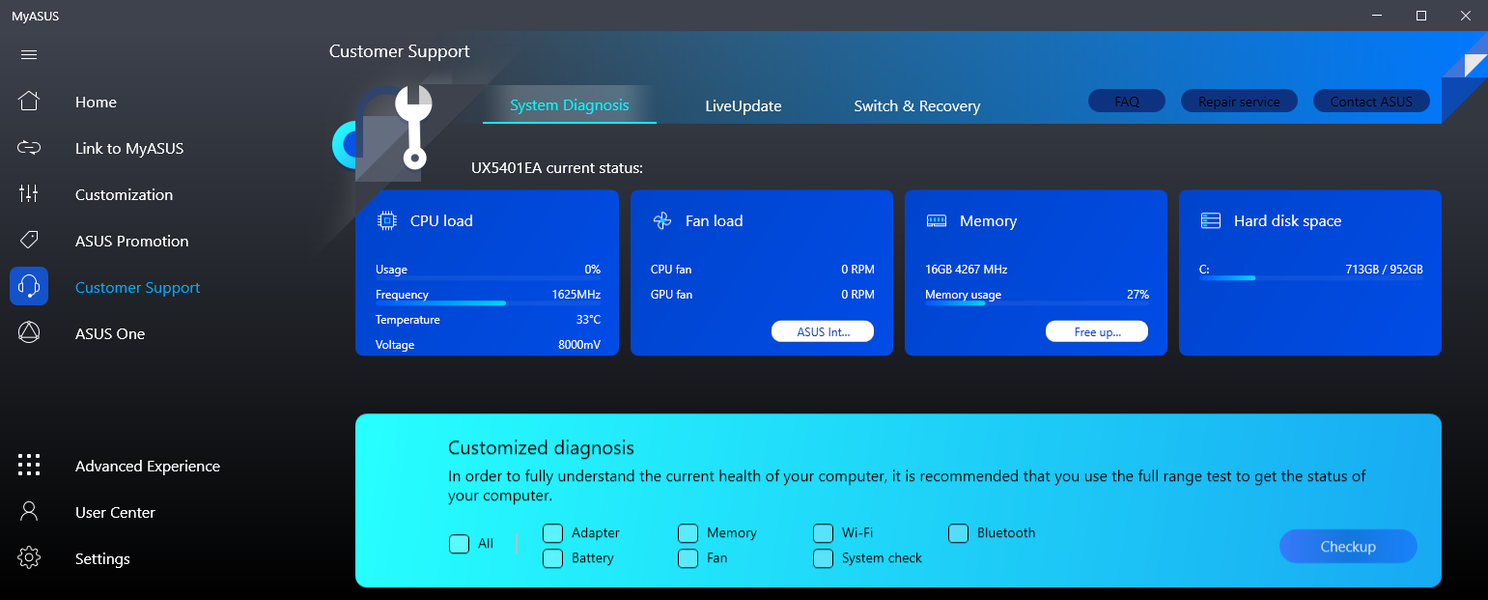Check the All checkbox

[x=459, y=544]
